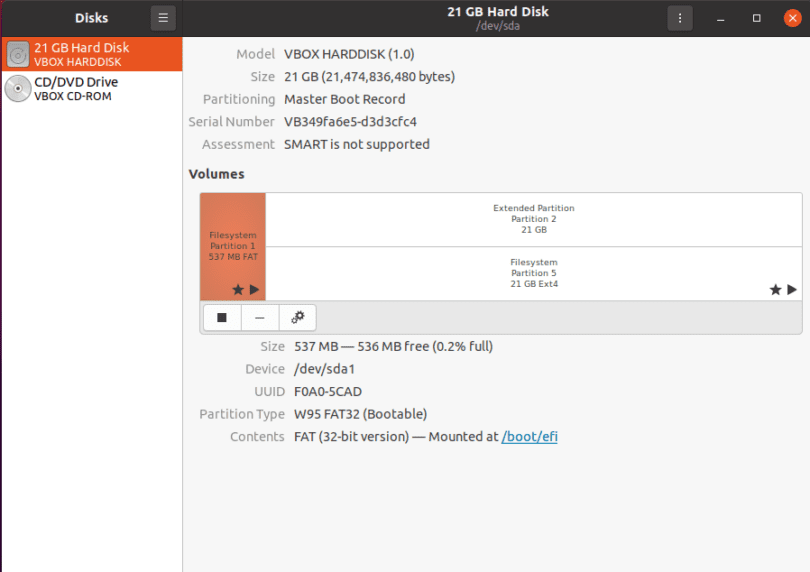The width and height of the screenshot is (810, 572).
Task: Delete selected partition with minus button
Action: 260,317
